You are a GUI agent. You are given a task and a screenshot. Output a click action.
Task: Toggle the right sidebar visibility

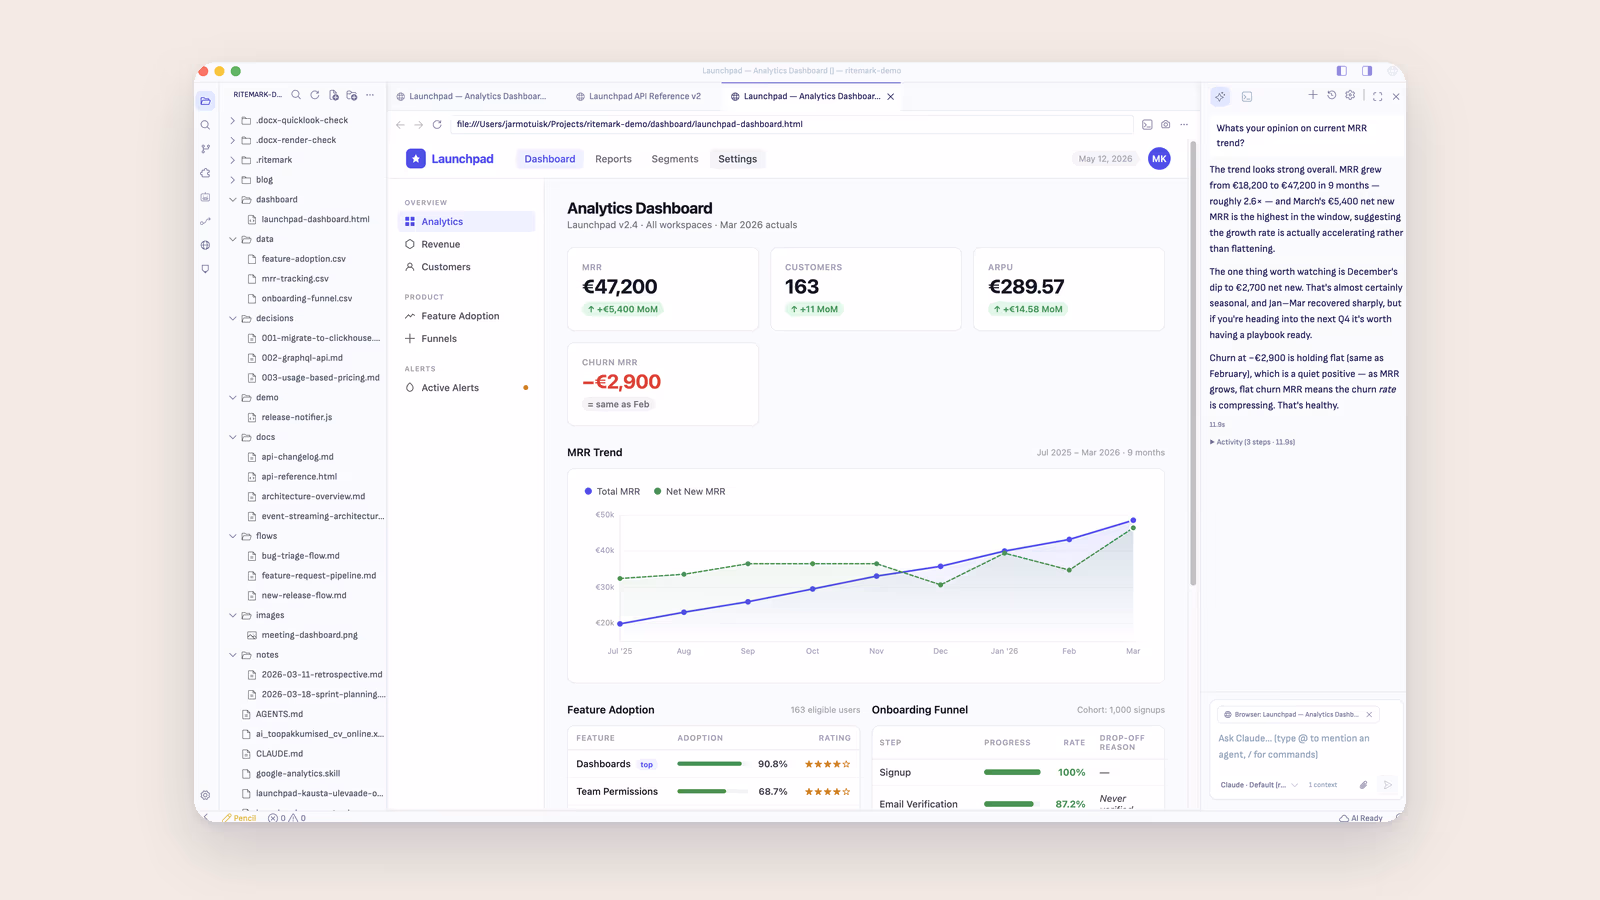click(1367, 71)
